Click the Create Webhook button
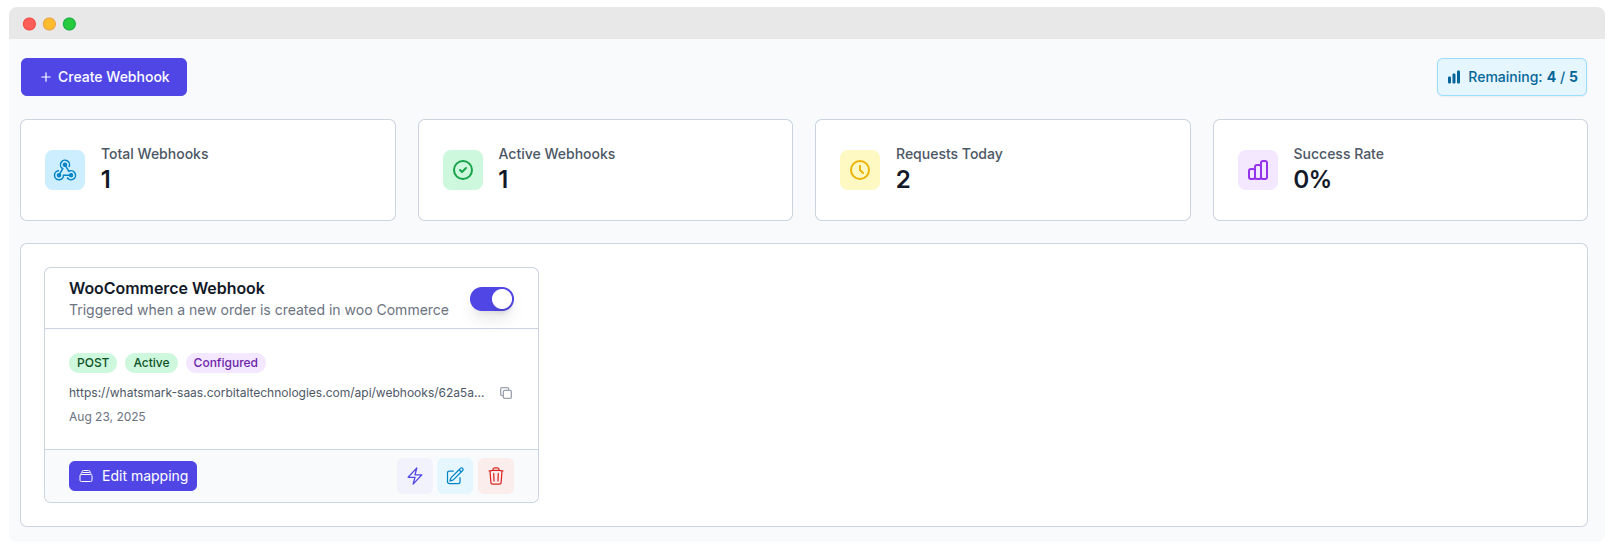The height and width of the screenshot is (549, 1614). coord(104,77)
